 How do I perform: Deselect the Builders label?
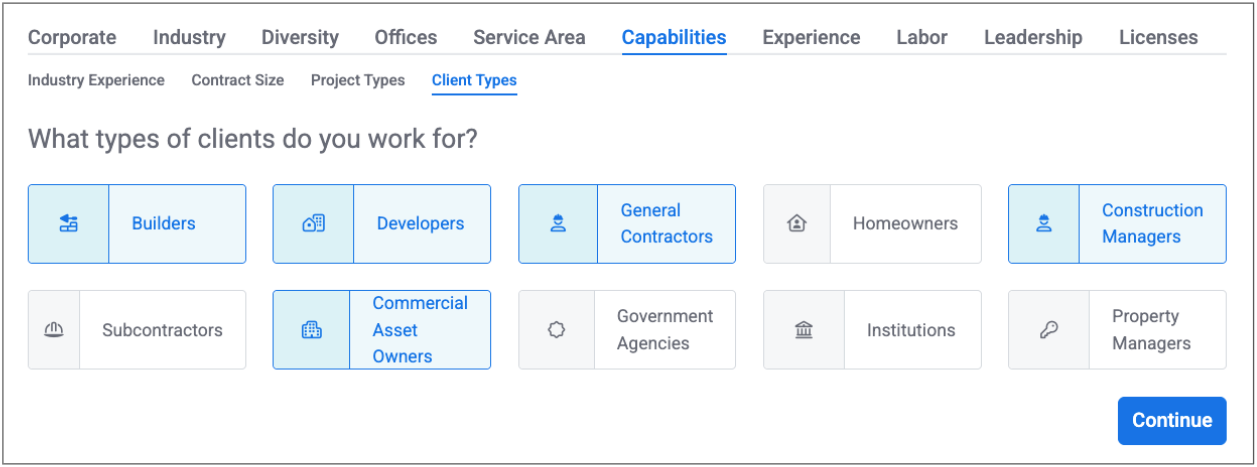pyautogui.click(x=163, y=224)
